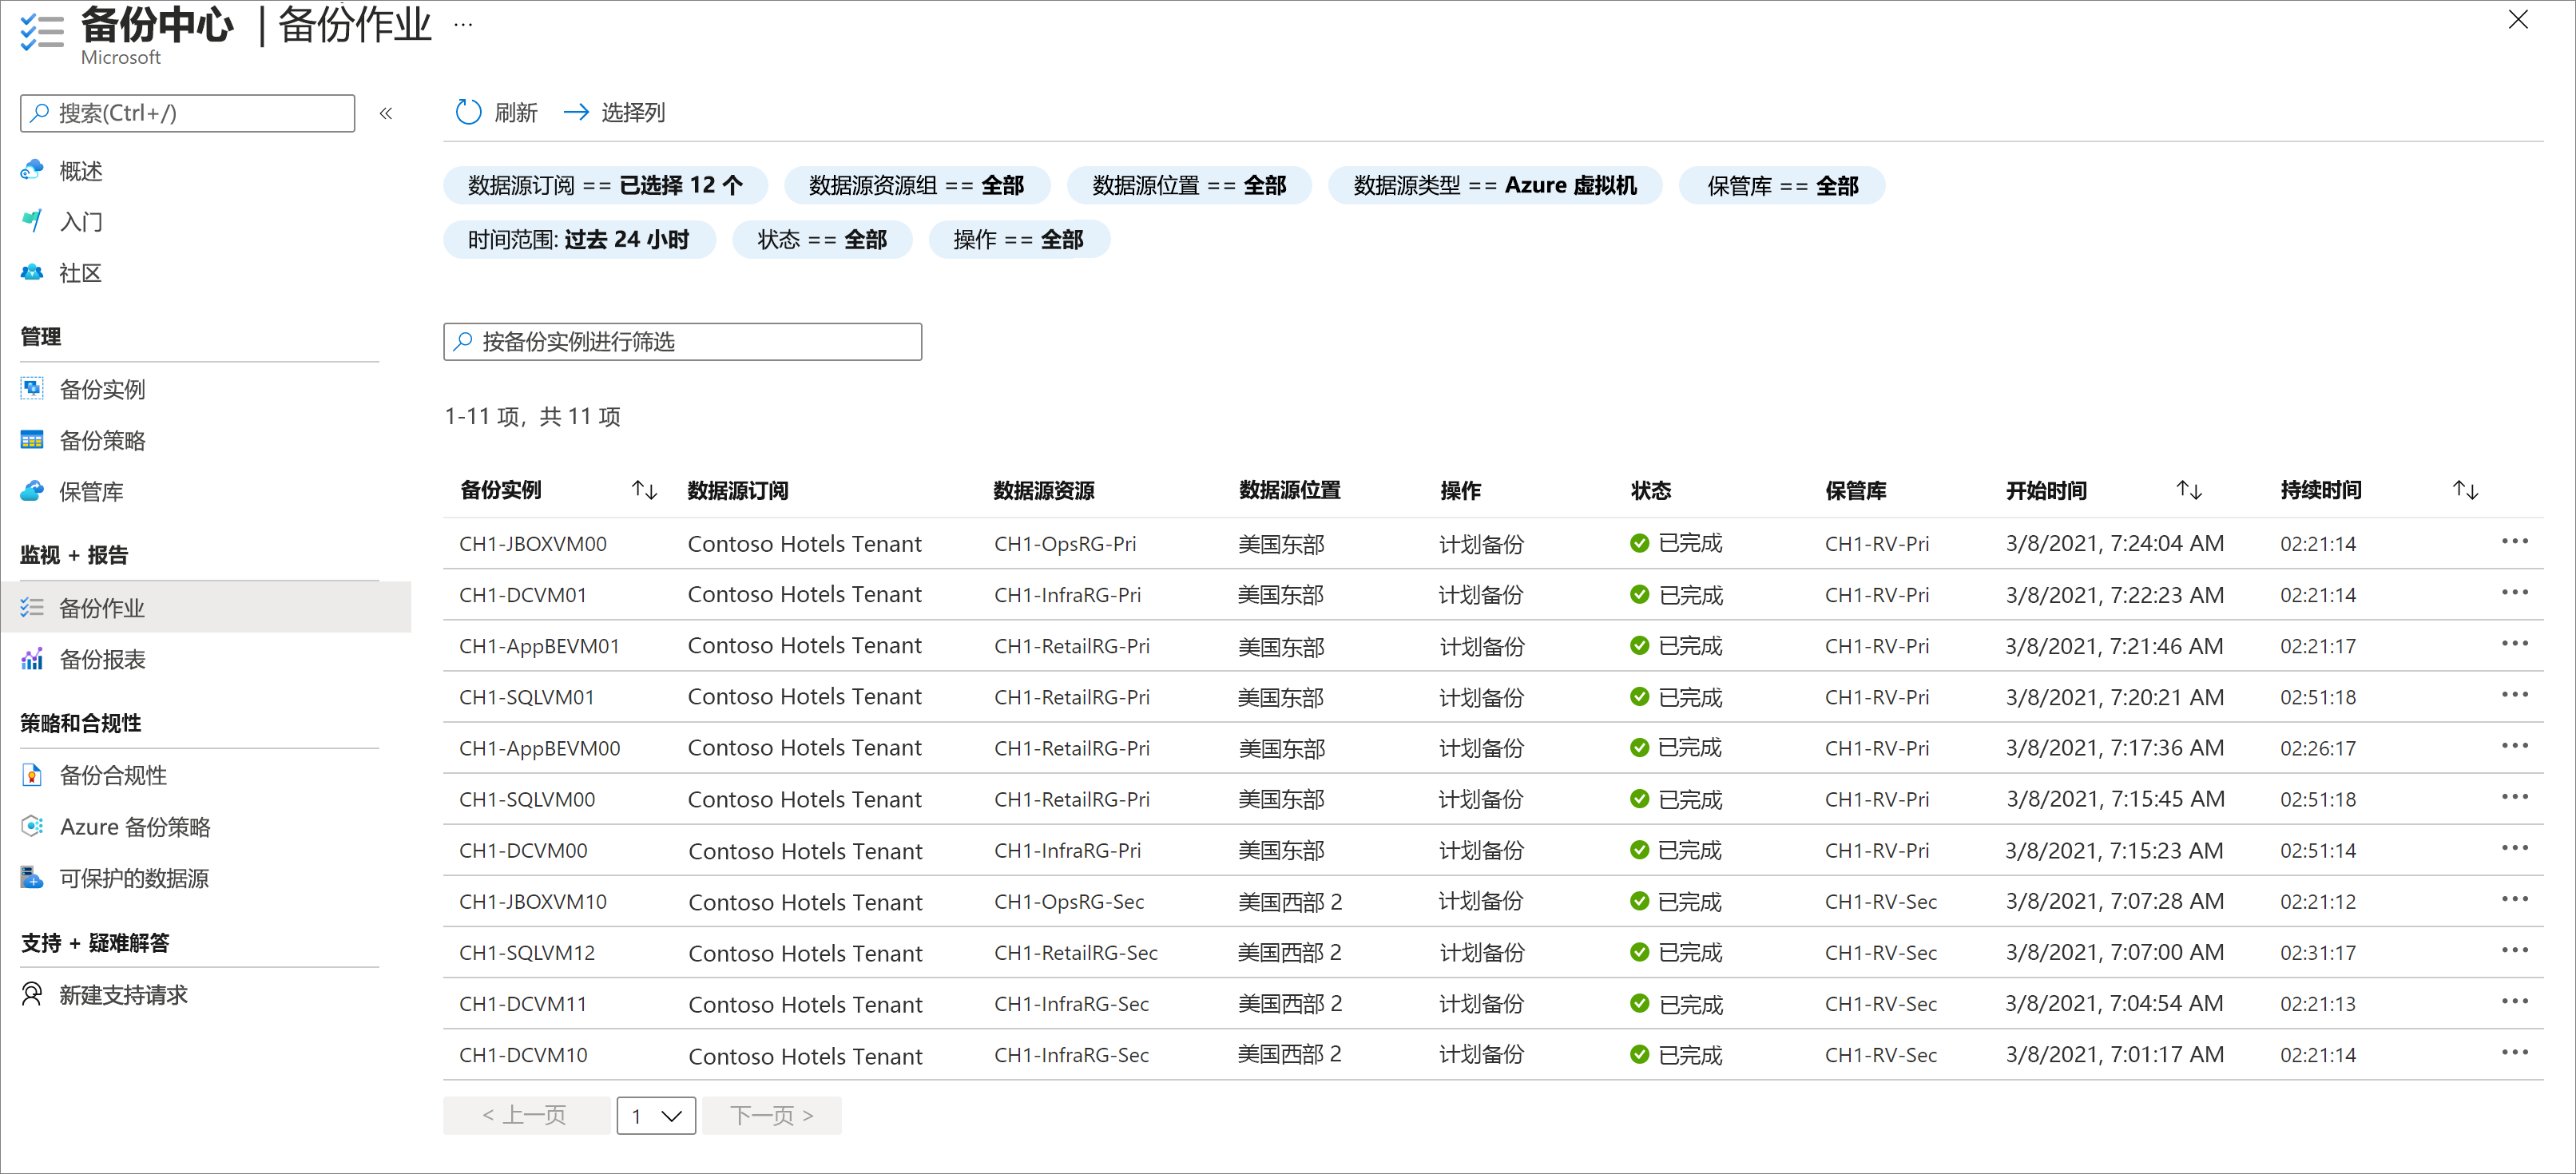Click the 社区 community icon

tap(32, 272)
